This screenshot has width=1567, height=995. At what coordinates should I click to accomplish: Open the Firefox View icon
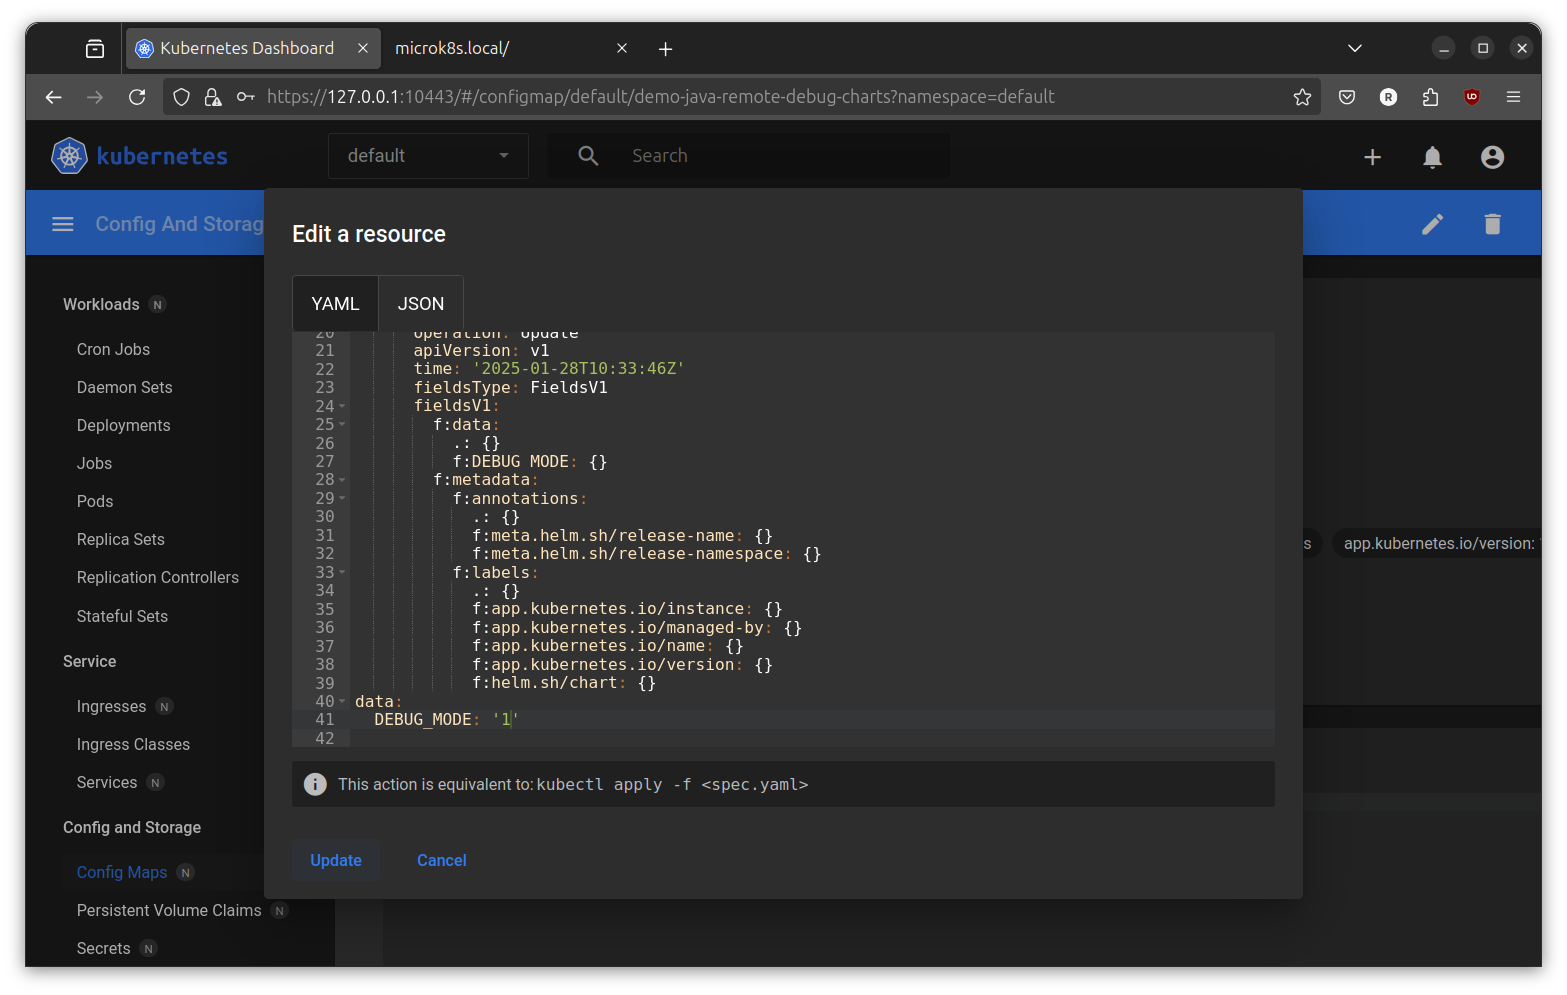point(95,48)
